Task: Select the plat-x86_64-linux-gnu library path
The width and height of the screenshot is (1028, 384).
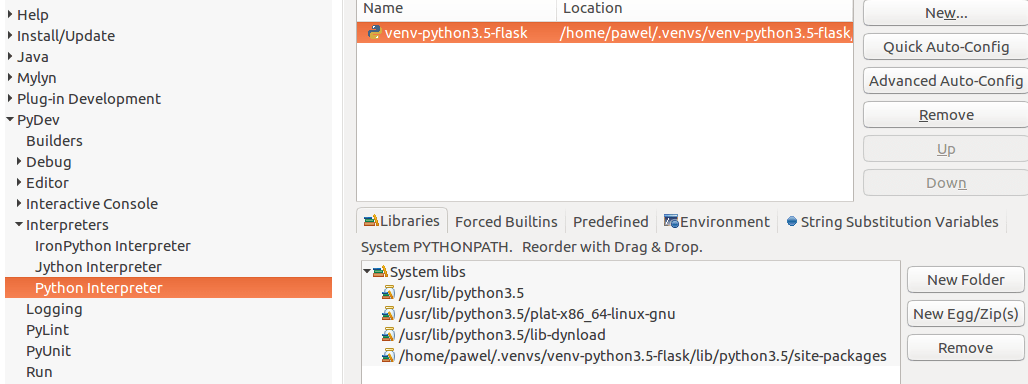Action: (x=537, y=314)
